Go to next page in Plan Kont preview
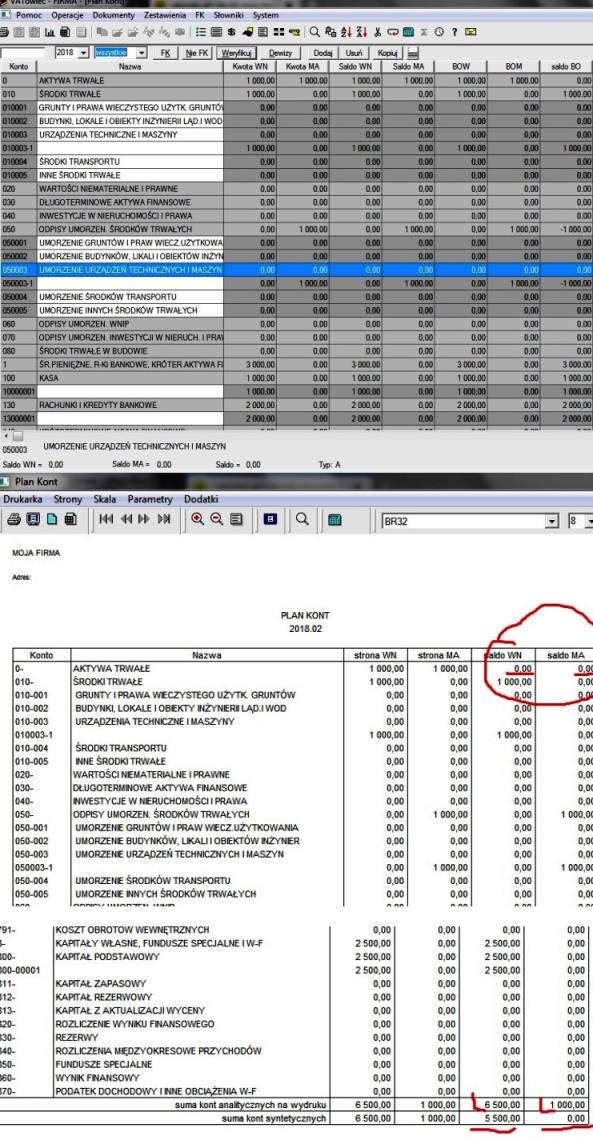This screenshot has width=593, height=1140. [x=143, y=519]
